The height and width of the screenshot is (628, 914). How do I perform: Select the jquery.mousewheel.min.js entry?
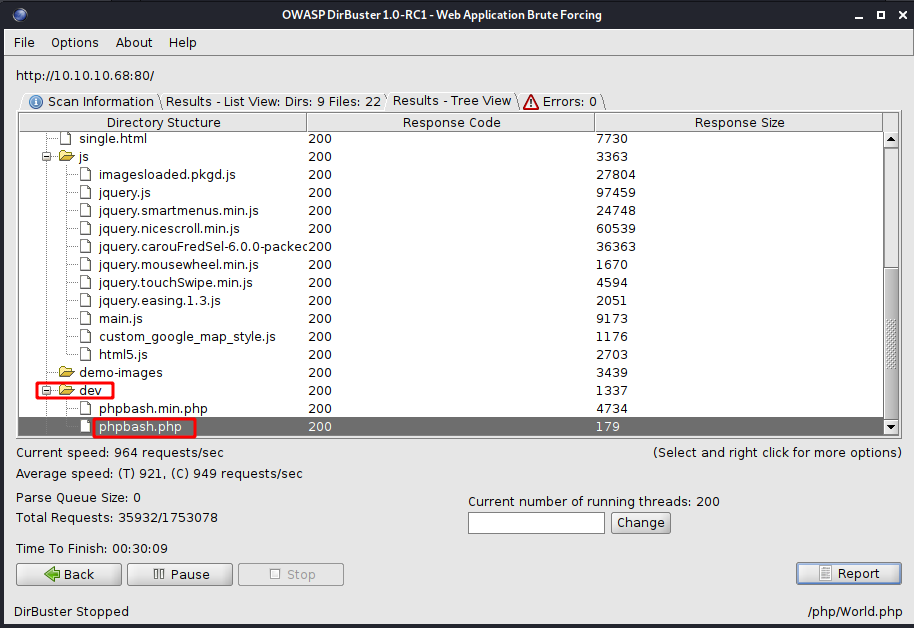(179, 265)
